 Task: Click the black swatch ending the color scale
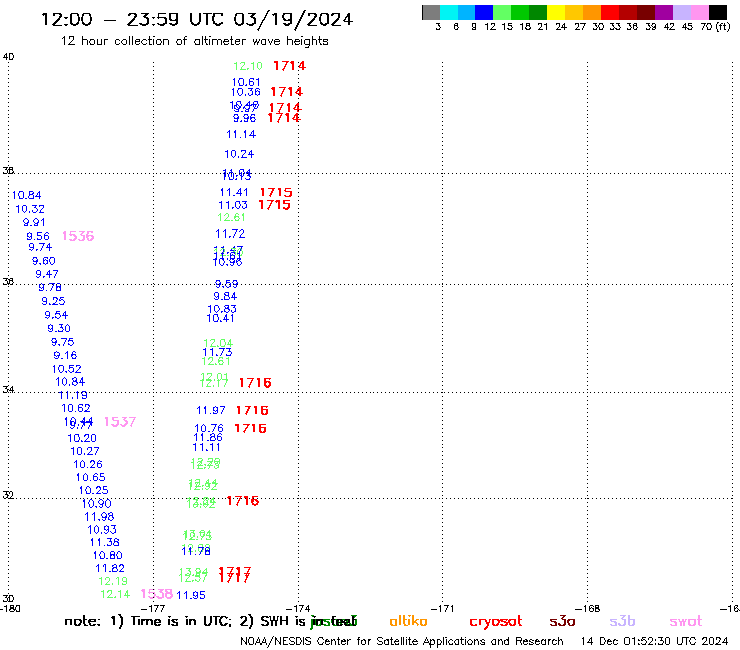(718, 12)
